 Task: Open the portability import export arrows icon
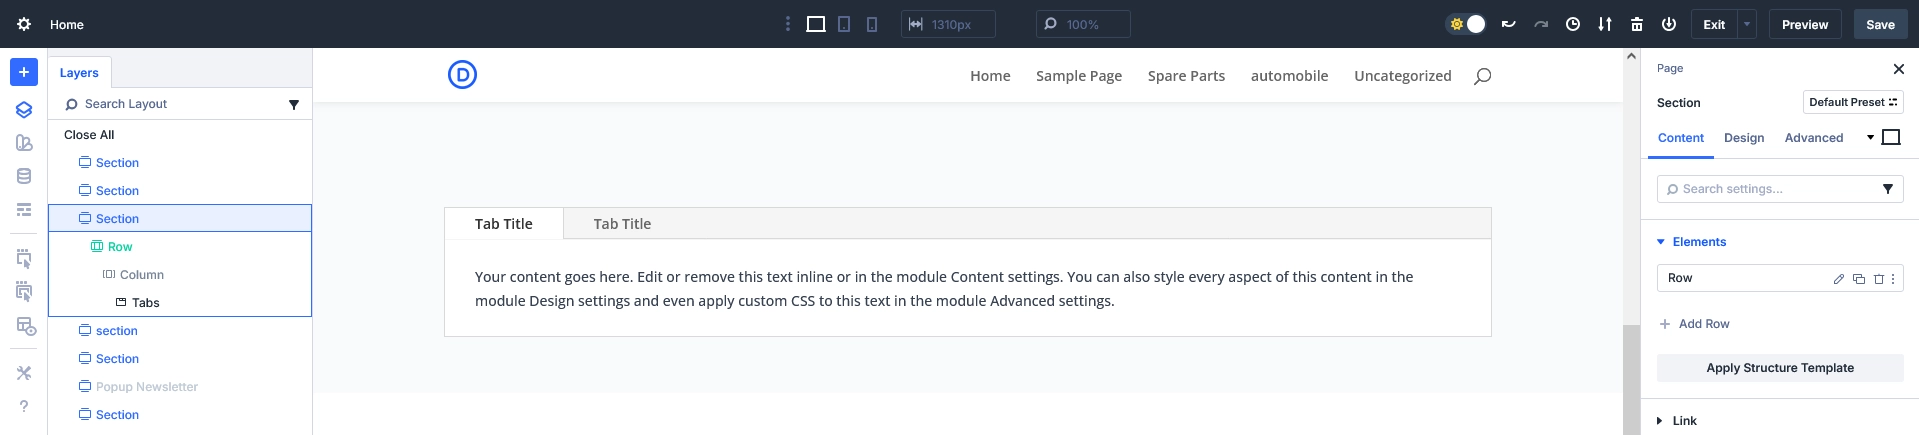[1605, 24]
